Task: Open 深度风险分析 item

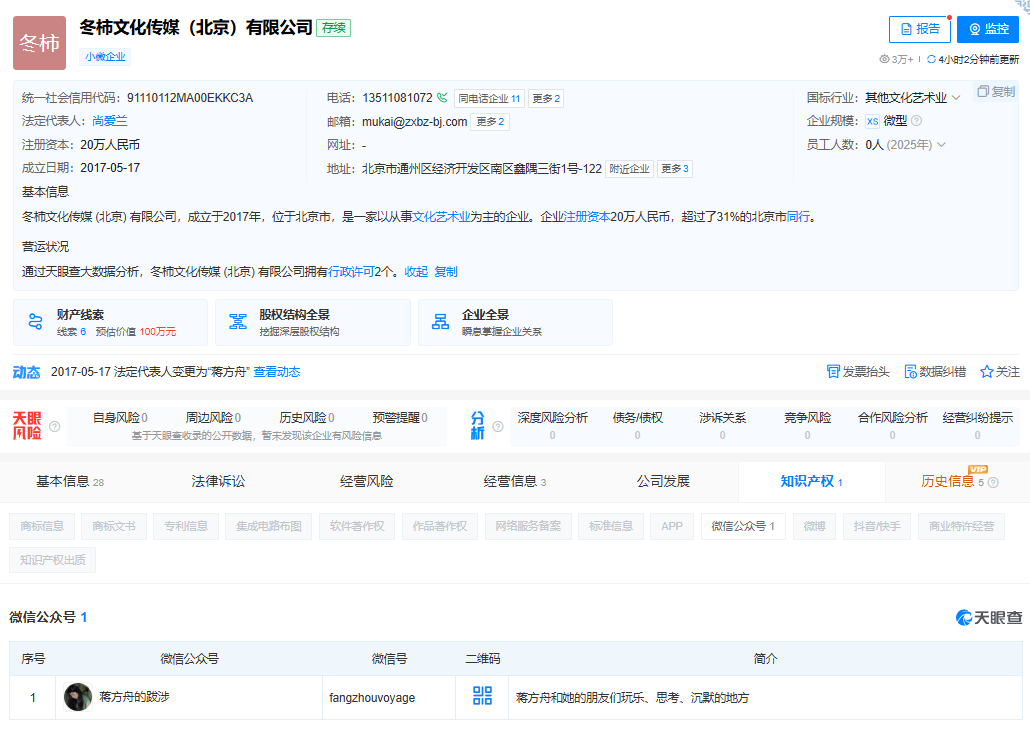Action: [552, 426]
